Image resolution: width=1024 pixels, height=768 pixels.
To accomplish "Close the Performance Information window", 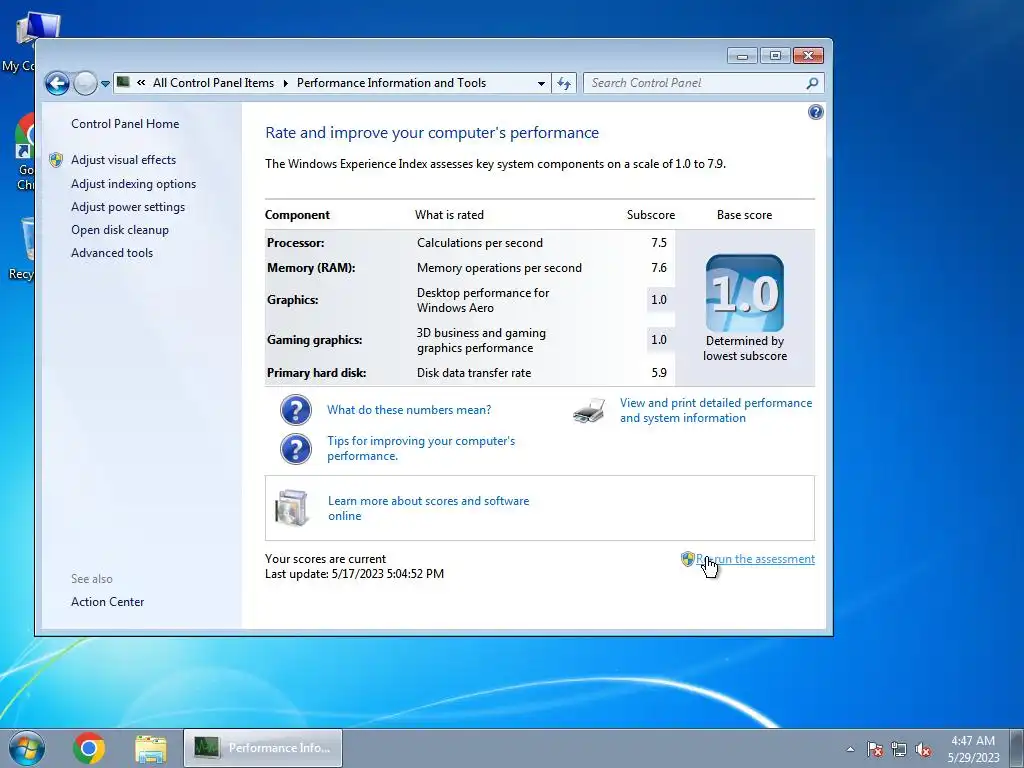I will coord(808,56).
